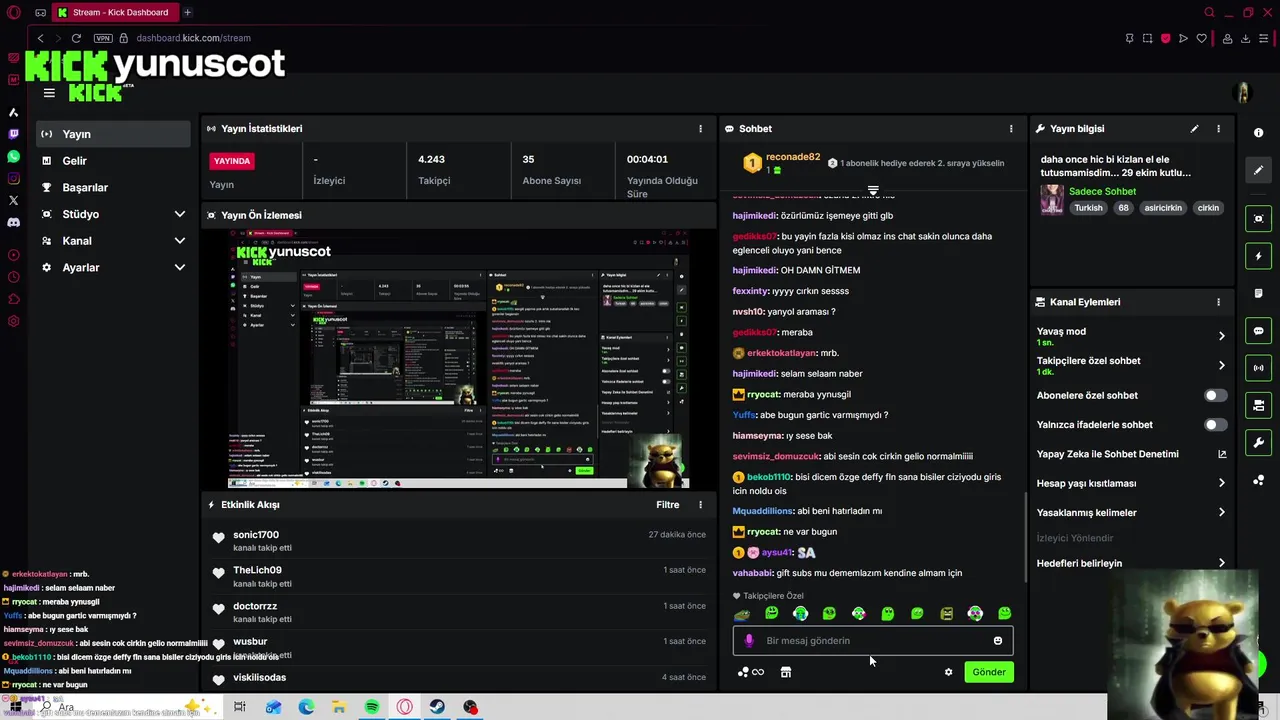Viewport: 1280px width, 720px height.
Task: Click the broadcast signal icon in right toolbar
Action: 1258,368
